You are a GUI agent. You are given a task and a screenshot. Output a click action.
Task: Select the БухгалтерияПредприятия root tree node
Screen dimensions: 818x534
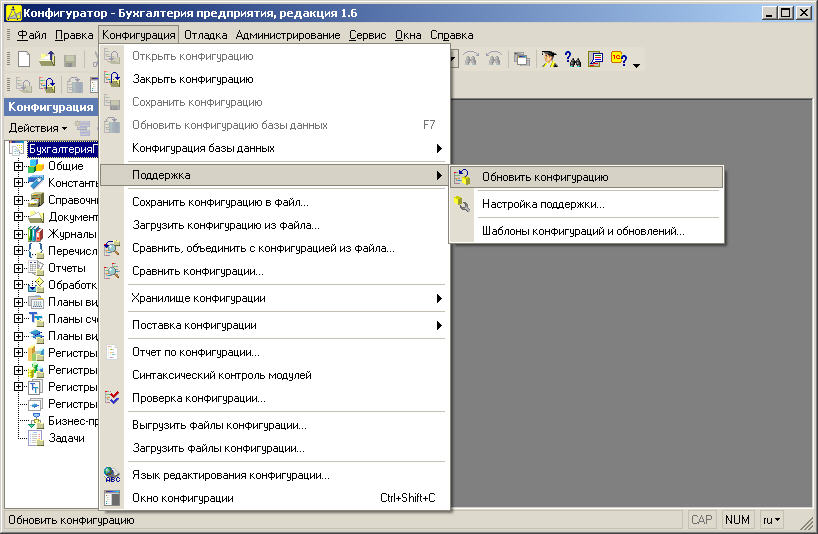coord(63,149)
